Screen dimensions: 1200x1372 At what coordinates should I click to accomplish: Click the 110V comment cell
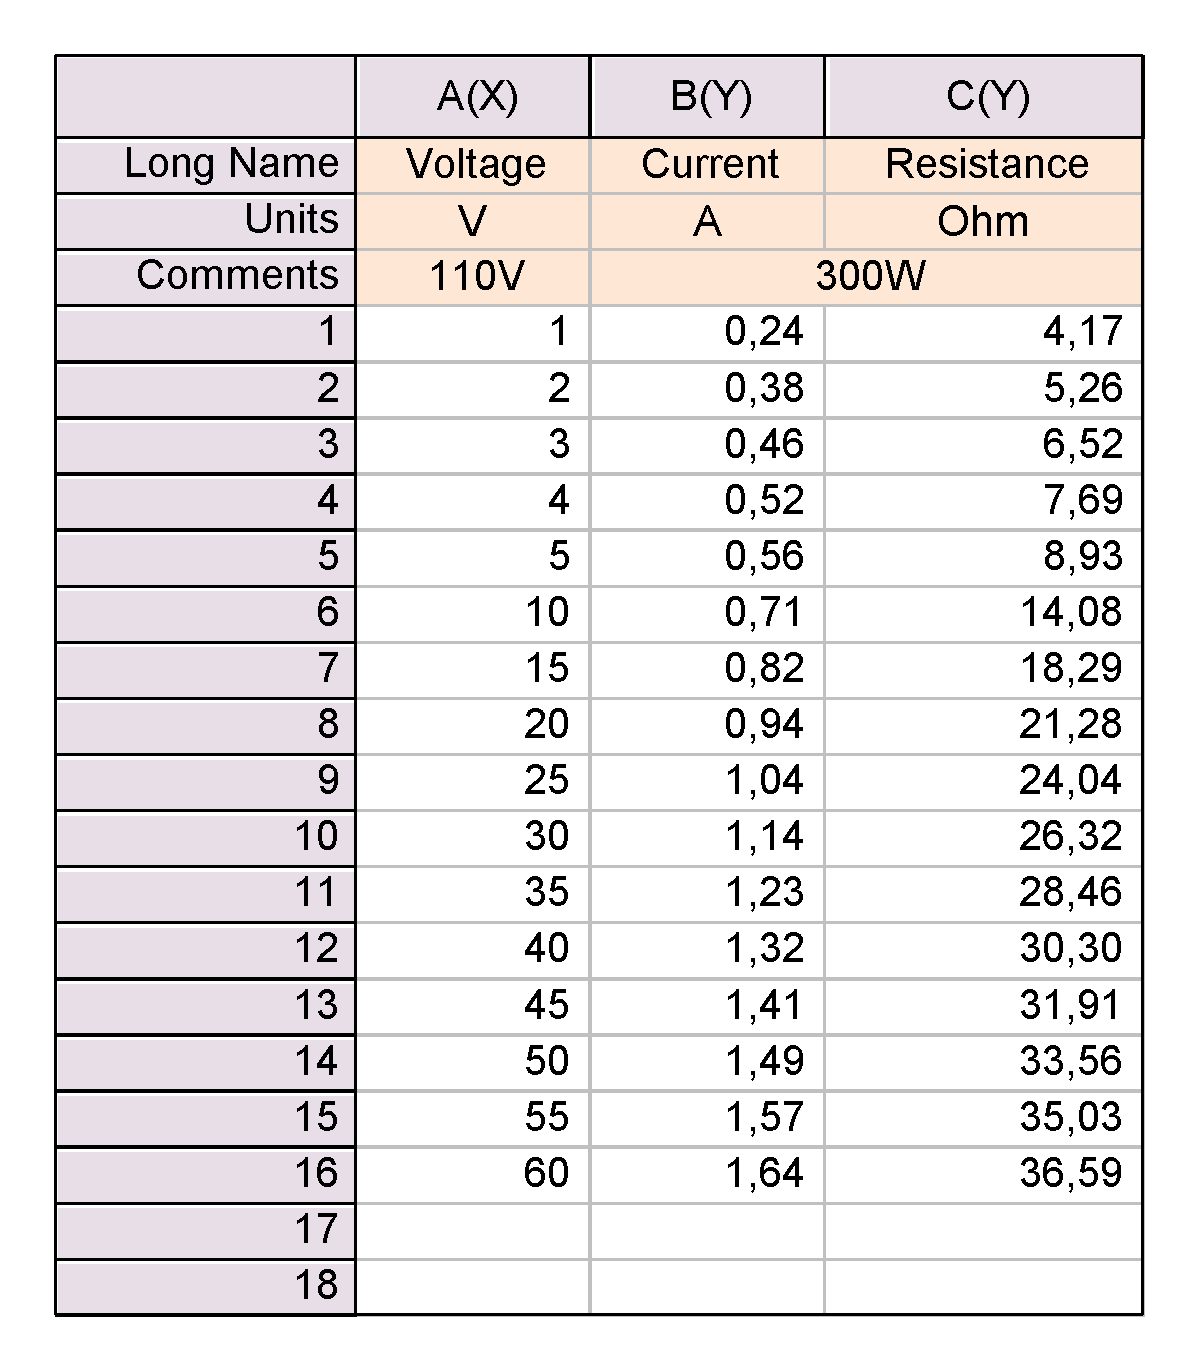pos(473,278)
